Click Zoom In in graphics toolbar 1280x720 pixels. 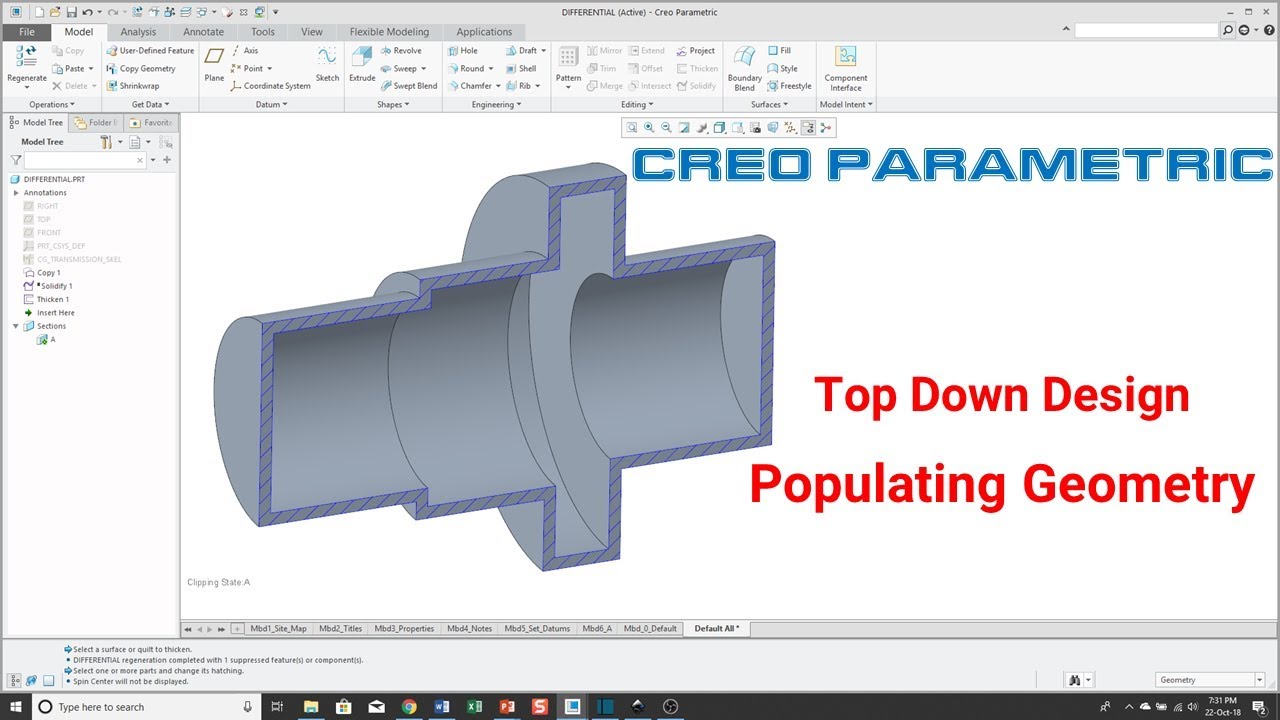(649, 127)
